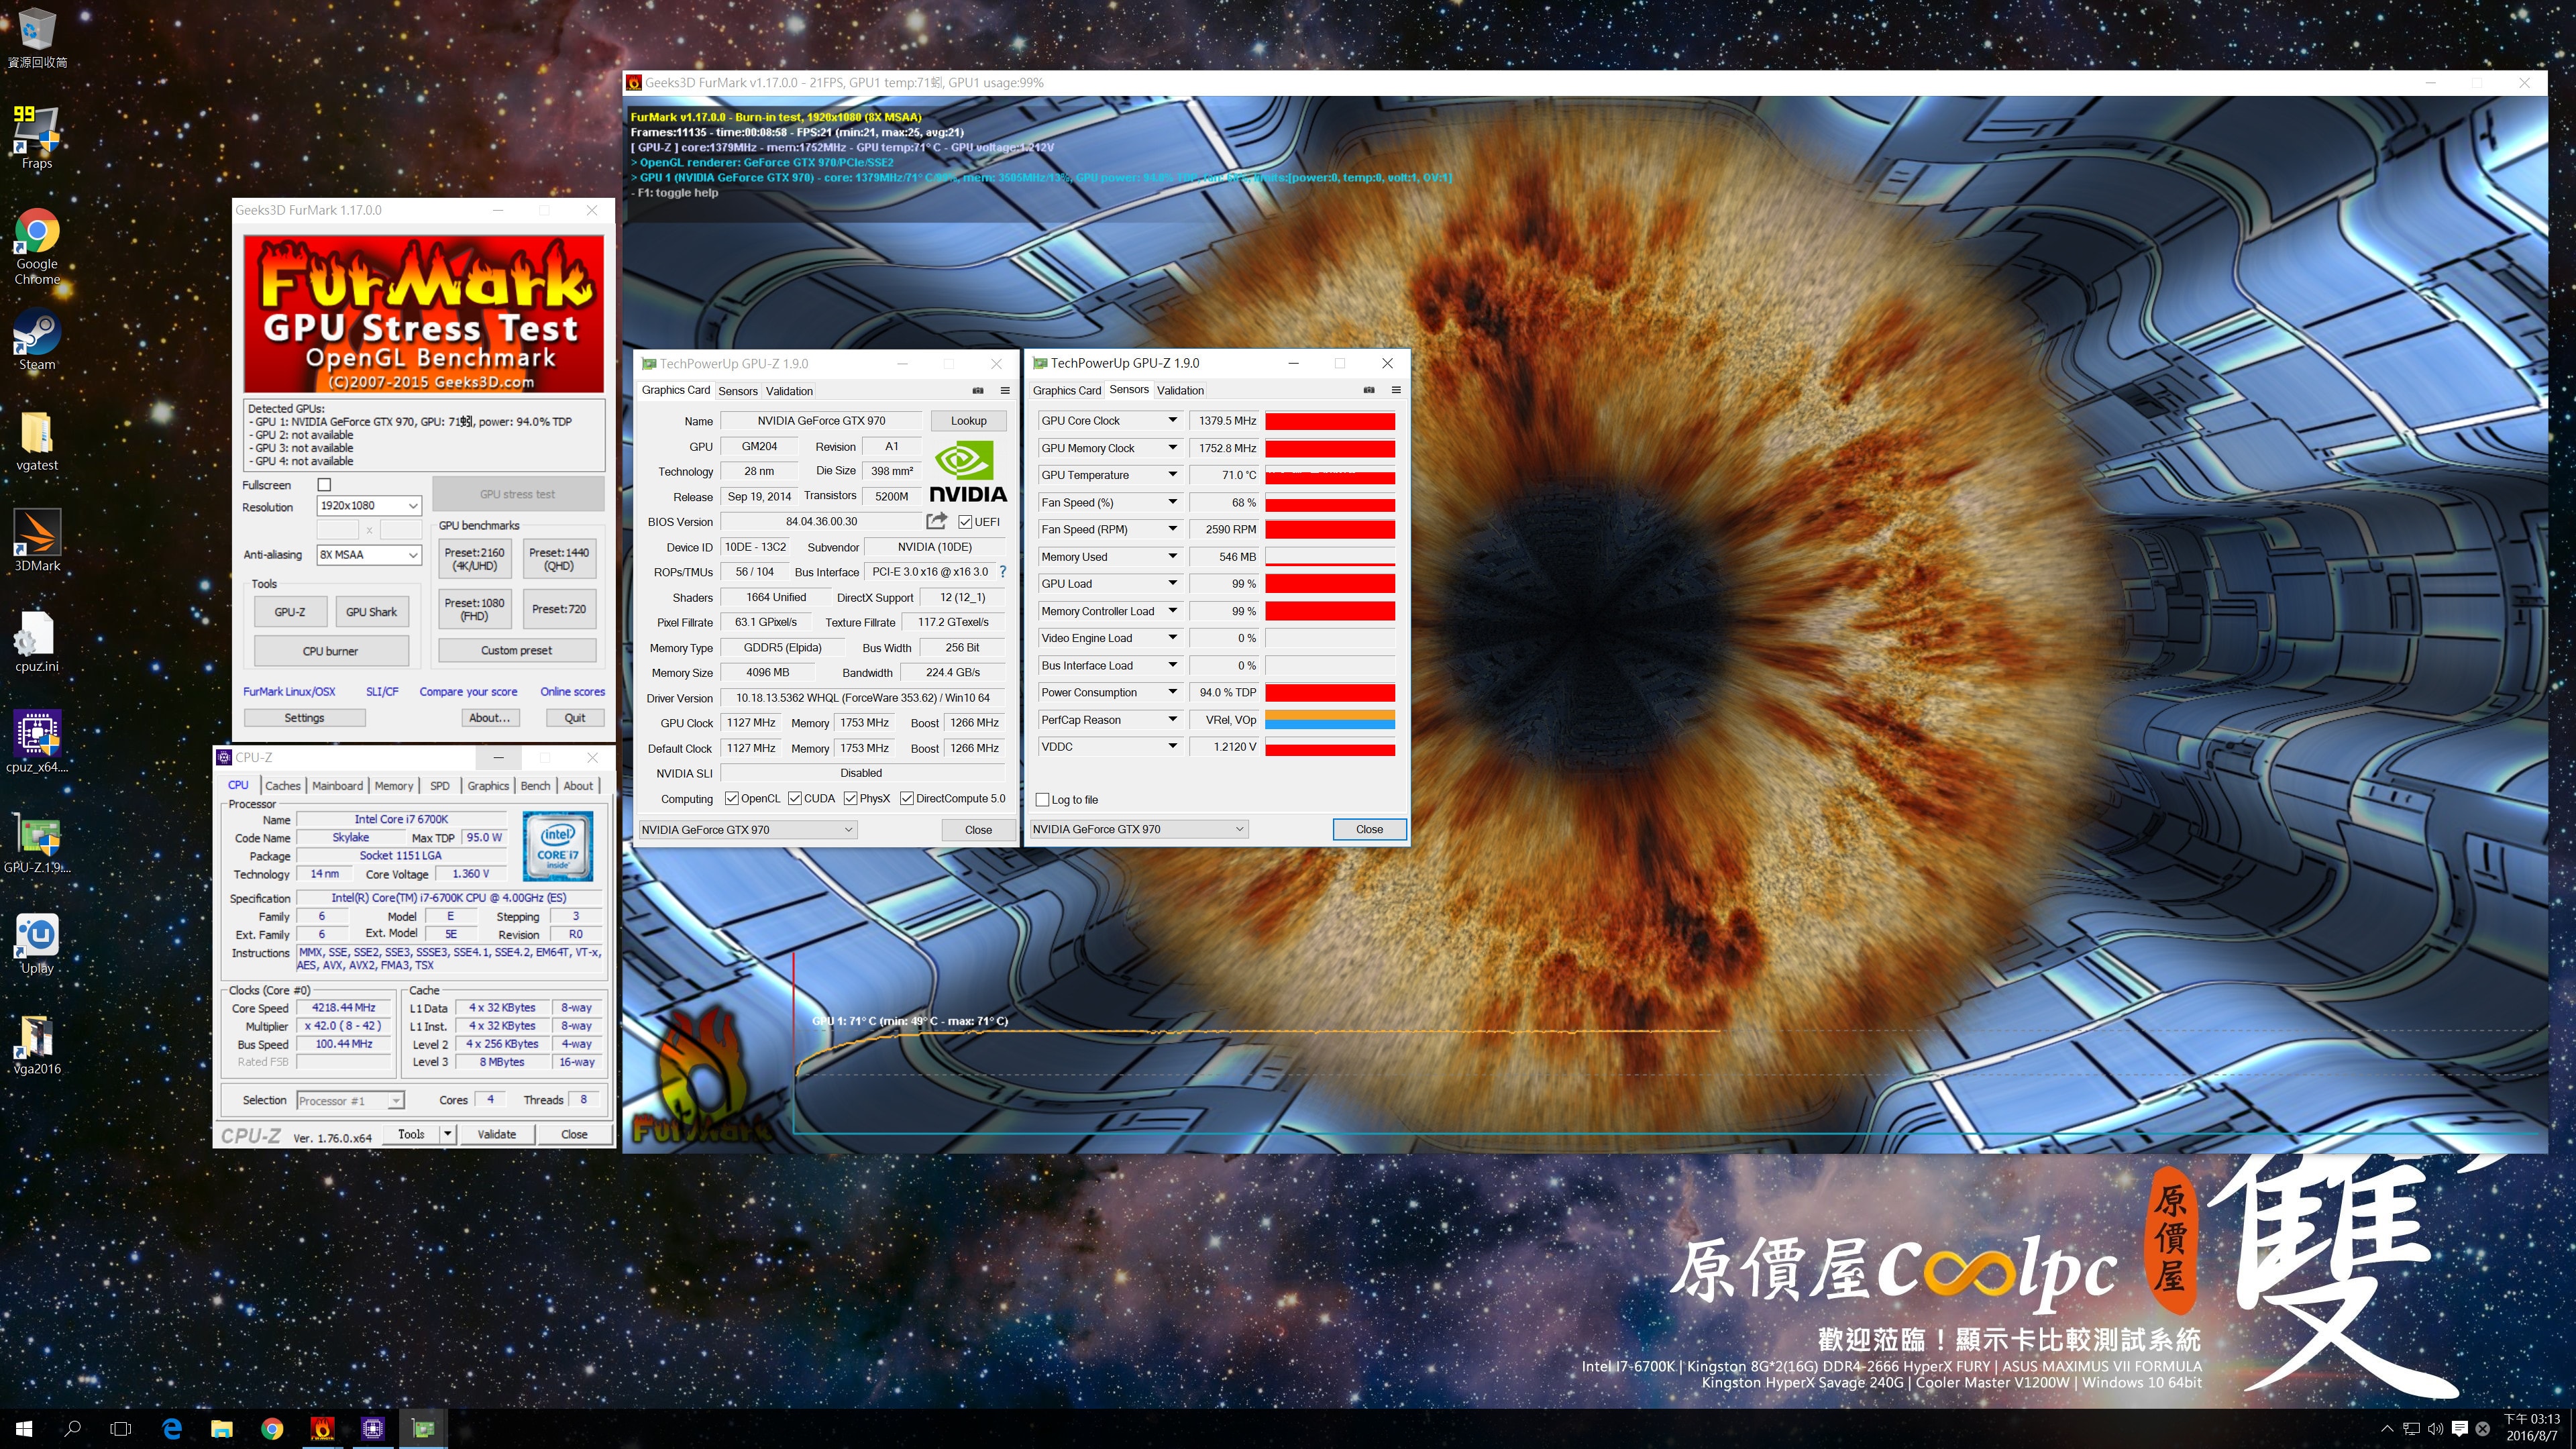The height and width of the screenshot is (1449, 2576).
Task: Toggle the DirectCompute 5.0 checkbox
Action: click(x=907, y=798)
